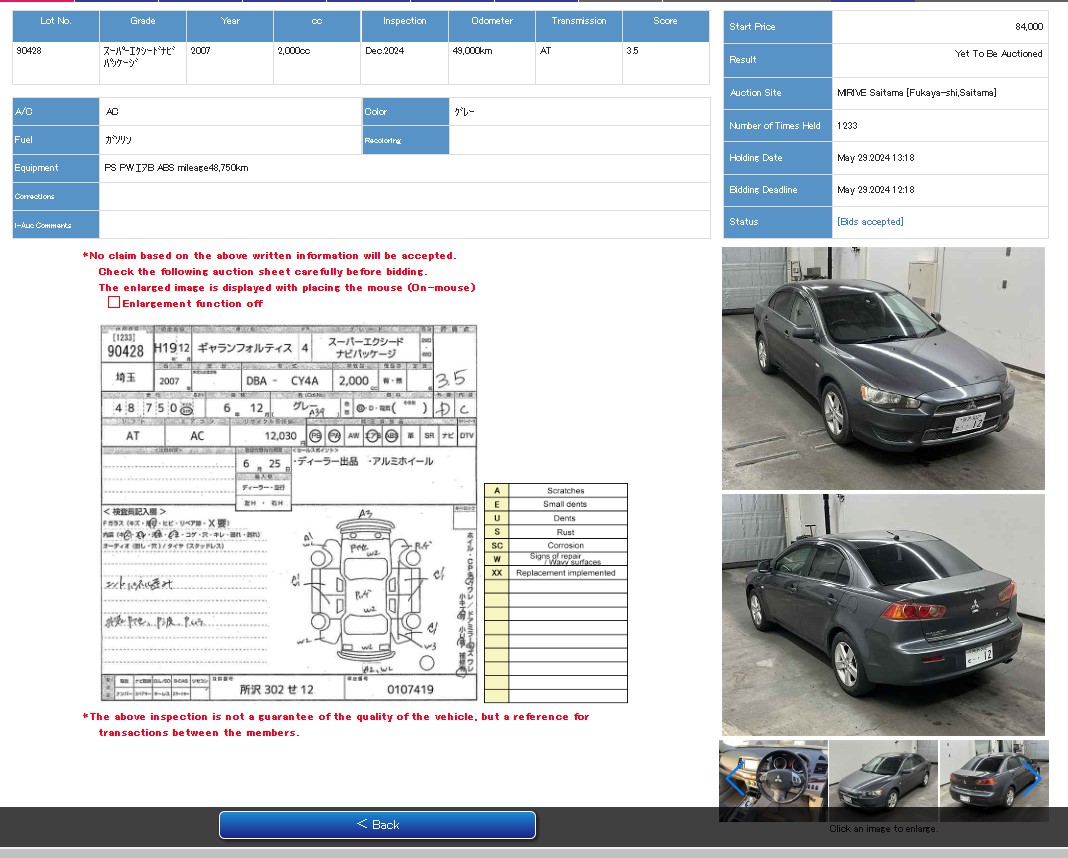Viewport: 1068px width, 858px height.
Task: Click the handwritten 3.5 score on auction sheet
Action: pyautogui.click(x=451, y=379)
